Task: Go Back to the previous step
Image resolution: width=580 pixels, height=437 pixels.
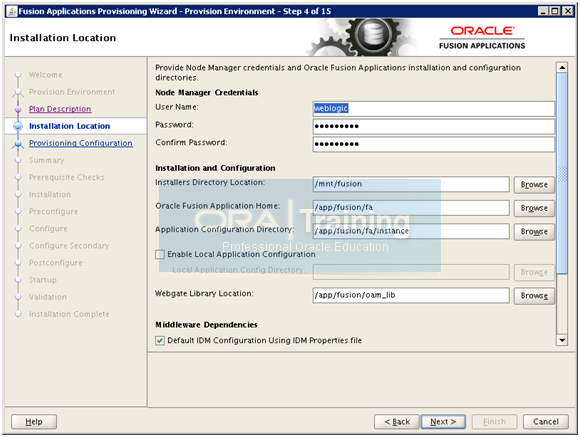Action: pyautogui.click(x=397, y=421)
